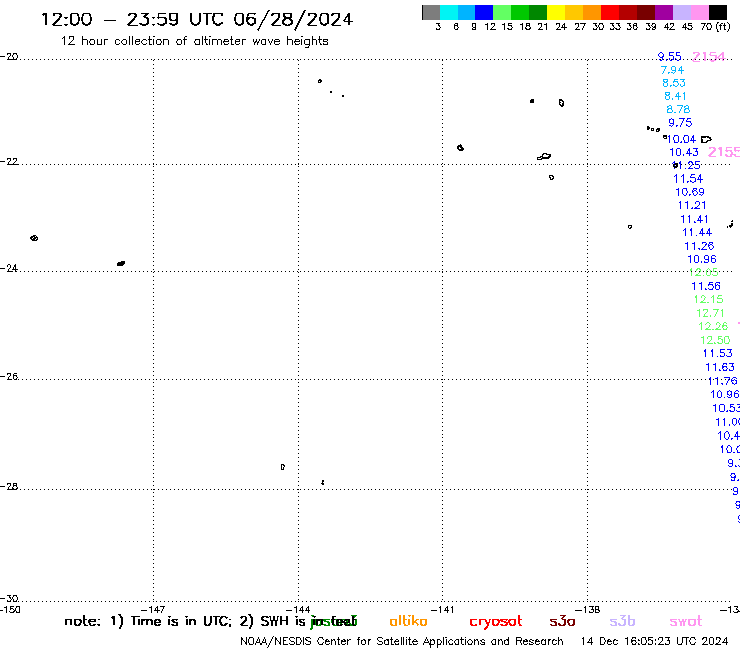740x650 pixels.
Task: Pick the pink swatch in the color bar
Action: click(700, 12)
